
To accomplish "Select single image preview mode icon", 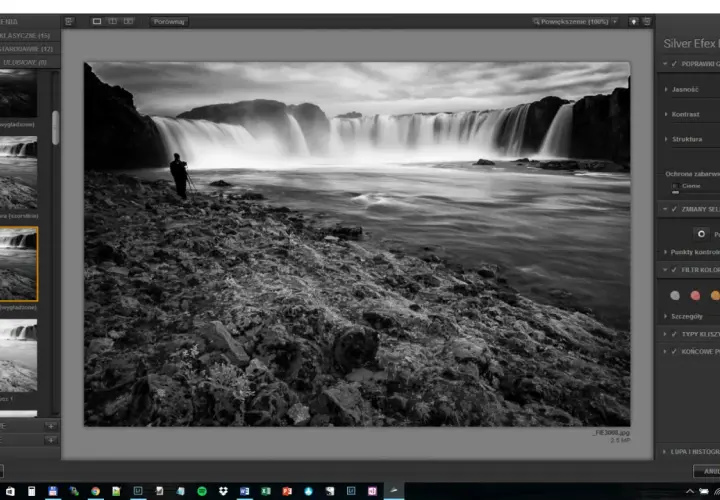I will [x=97, y=22].
